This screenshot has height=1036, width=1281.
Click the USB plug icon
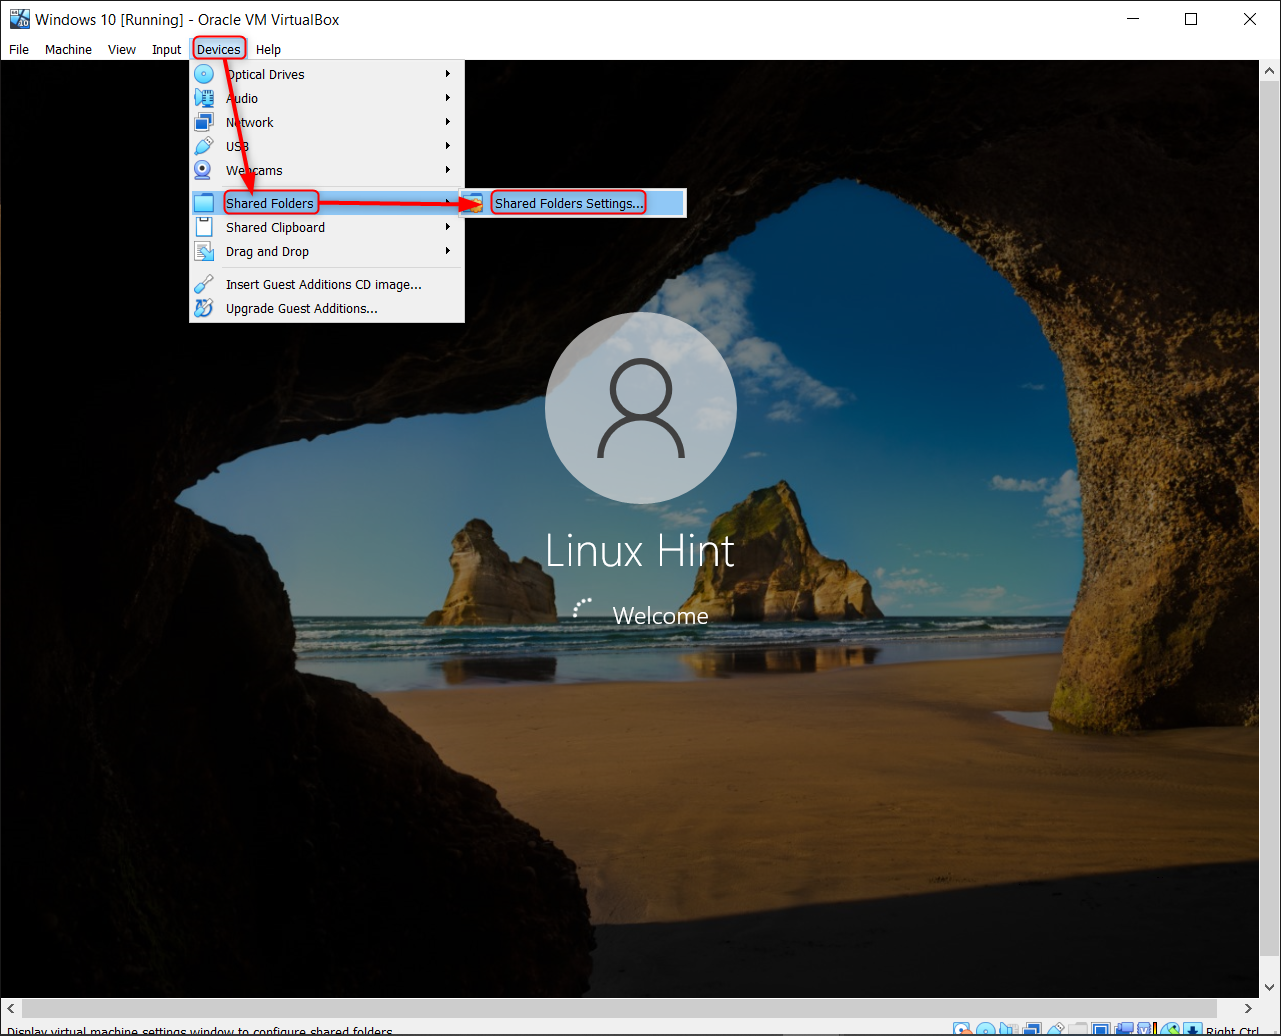click(x=204, y=146)
